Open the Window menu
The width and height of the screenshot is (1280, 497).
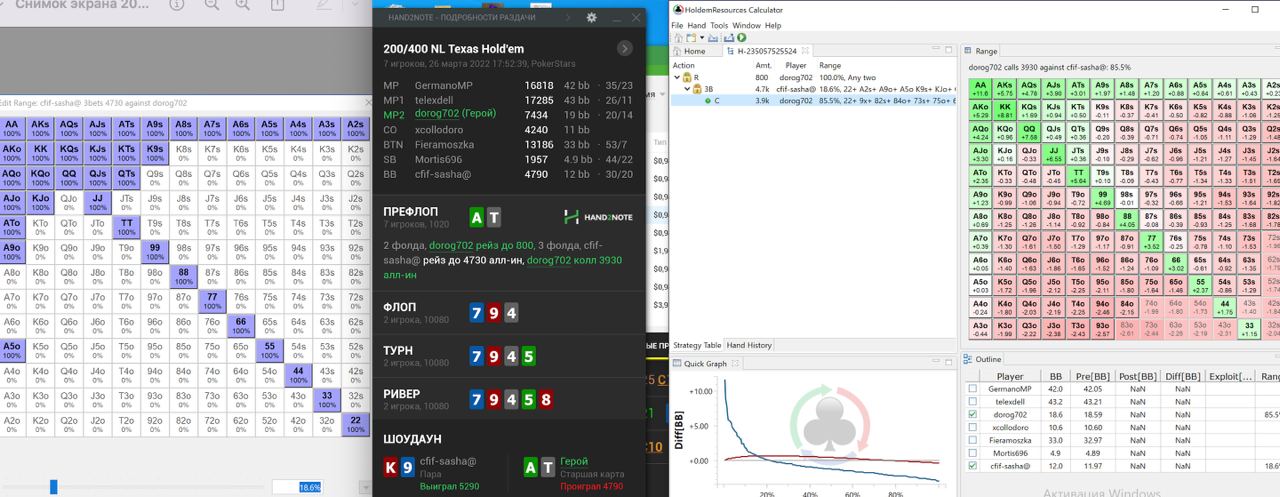point(746,25)
